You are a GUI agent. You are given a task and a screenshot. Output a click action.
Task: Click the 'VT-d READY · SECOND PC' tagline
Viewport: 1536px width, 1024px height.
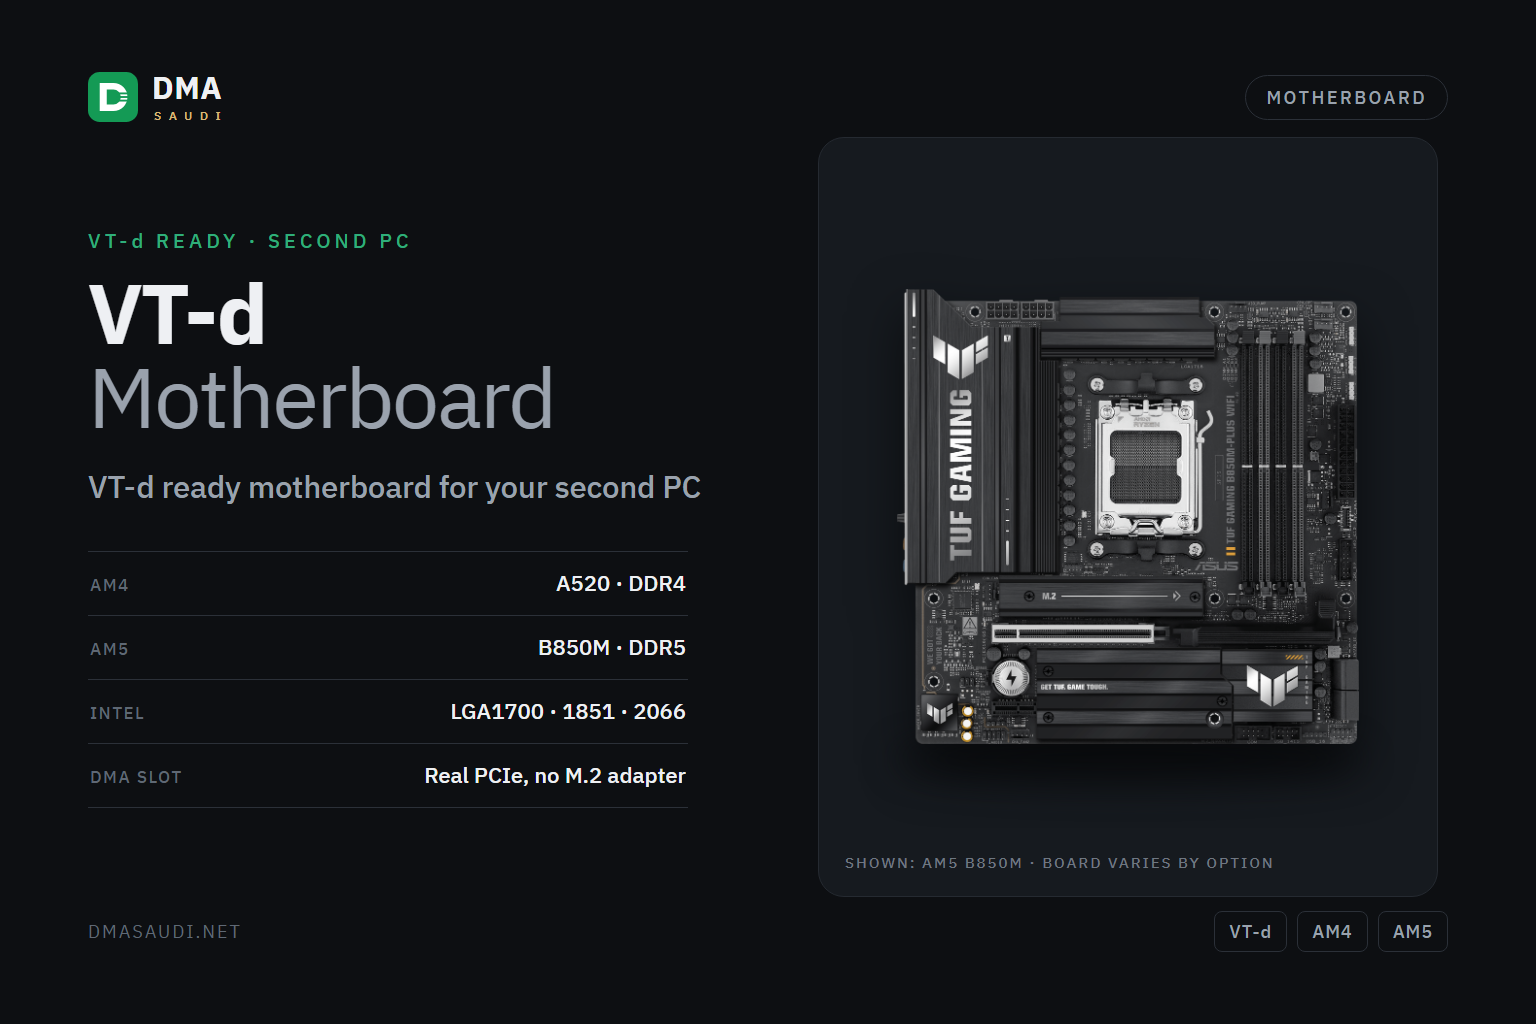point(249,241)
